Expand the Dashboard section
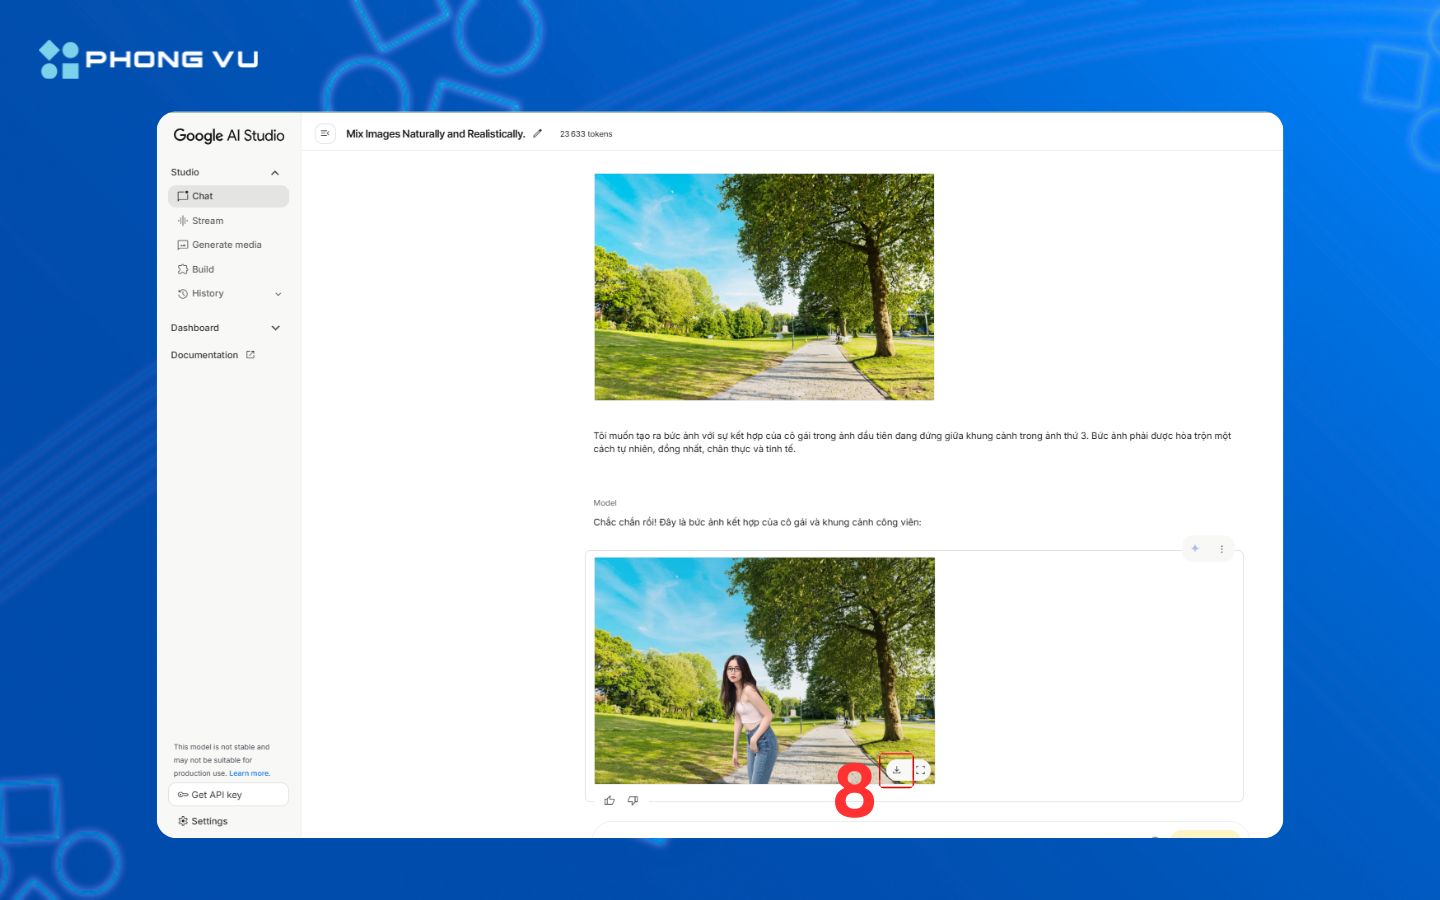This screenshot has width=1440, height=900. pos(275,328)
